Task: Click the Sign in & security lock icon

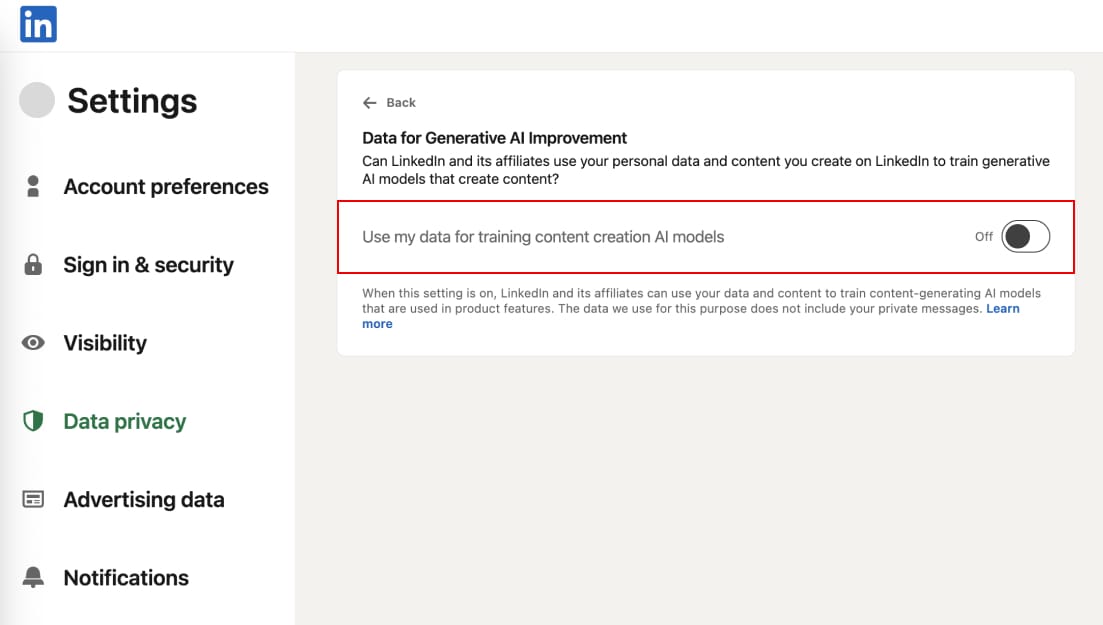Action: click(33, 265)
